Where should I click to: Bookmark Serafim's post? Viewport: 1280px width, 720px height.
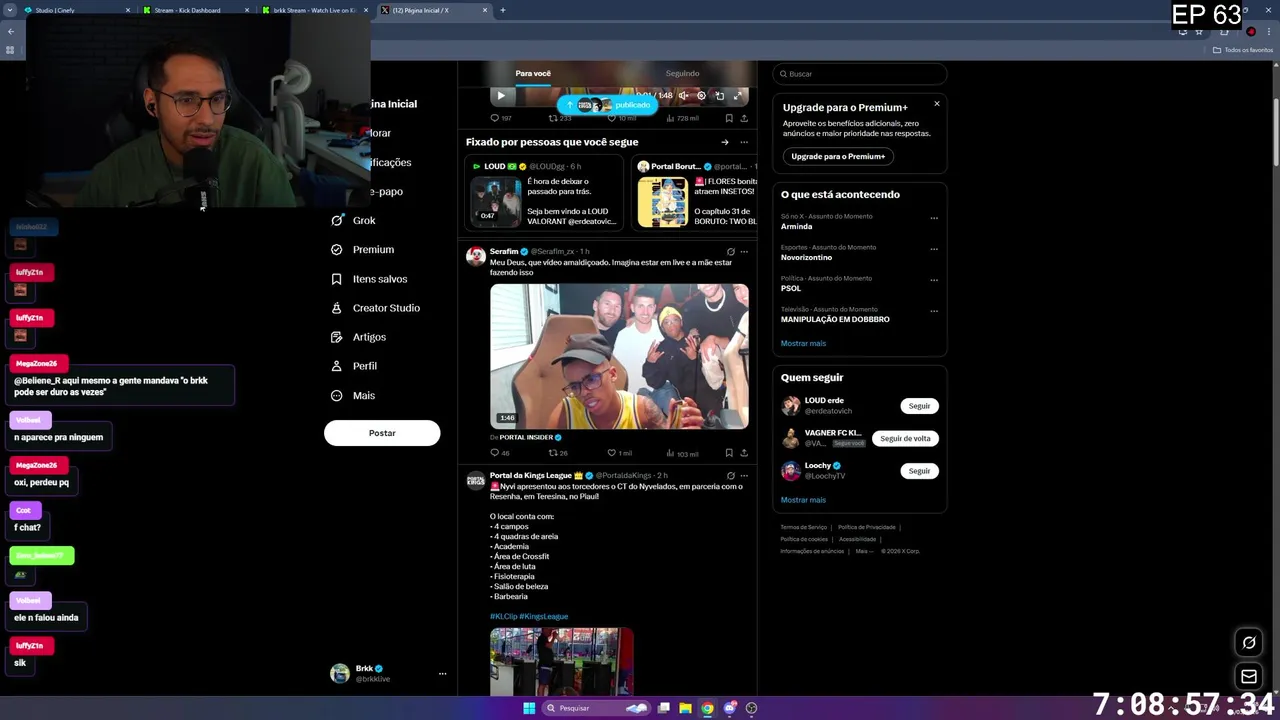pos(729,453)
